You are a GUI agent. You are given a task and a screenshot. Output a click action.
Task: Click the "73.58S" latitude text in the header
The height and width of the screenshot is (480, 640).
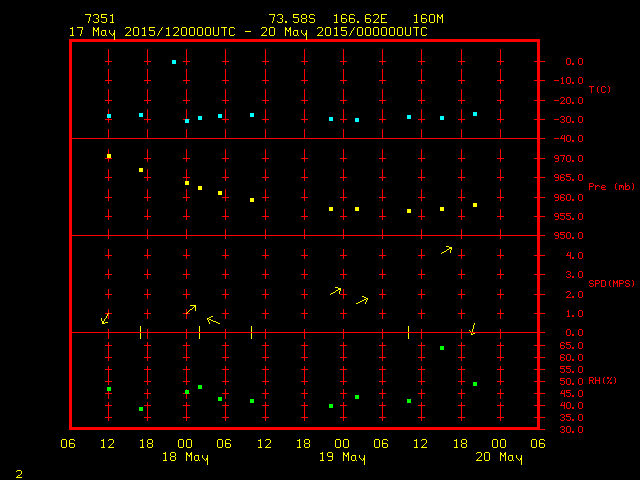(293, 19)
